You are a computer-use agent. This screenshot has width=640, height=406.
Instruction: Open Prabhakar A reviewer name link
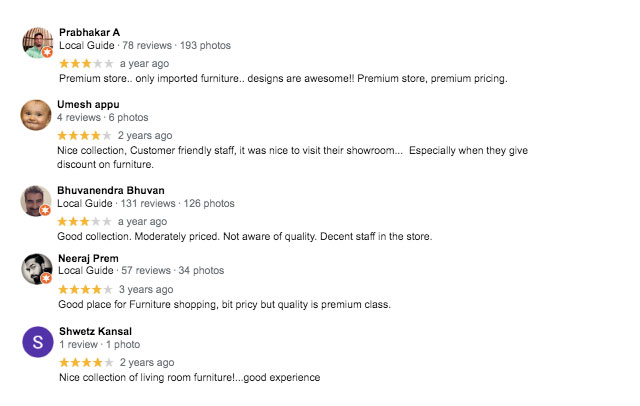(x=89, y=32)
